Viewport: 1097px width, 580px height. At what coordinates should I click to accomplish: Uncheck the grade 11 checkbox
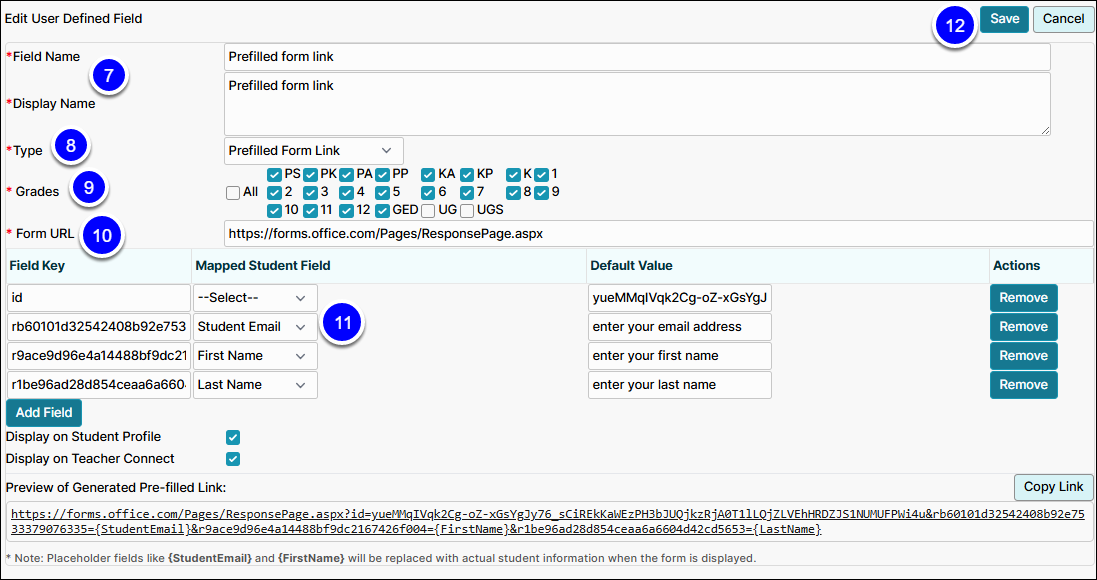(x=311, y=210)
